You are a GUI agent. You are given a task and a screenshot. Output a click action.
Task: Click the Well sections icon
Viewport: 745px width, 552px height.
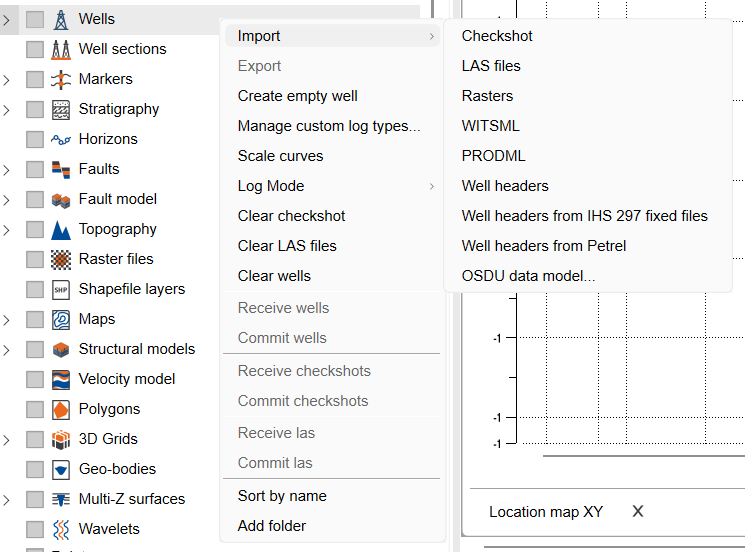pyautogui.click(x=61, y=49)
